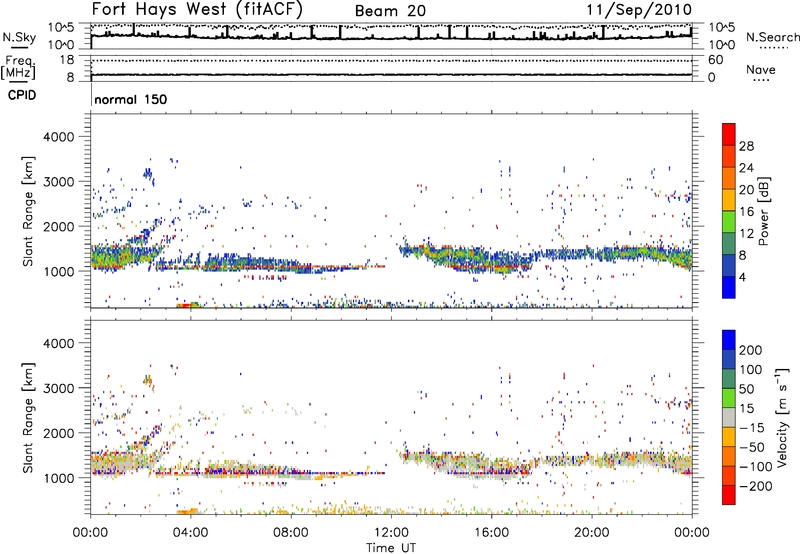The height and width of the screenshot is (554, 800).
Task: Click the 60 tick on Nave axis
Action: point(715,60)
